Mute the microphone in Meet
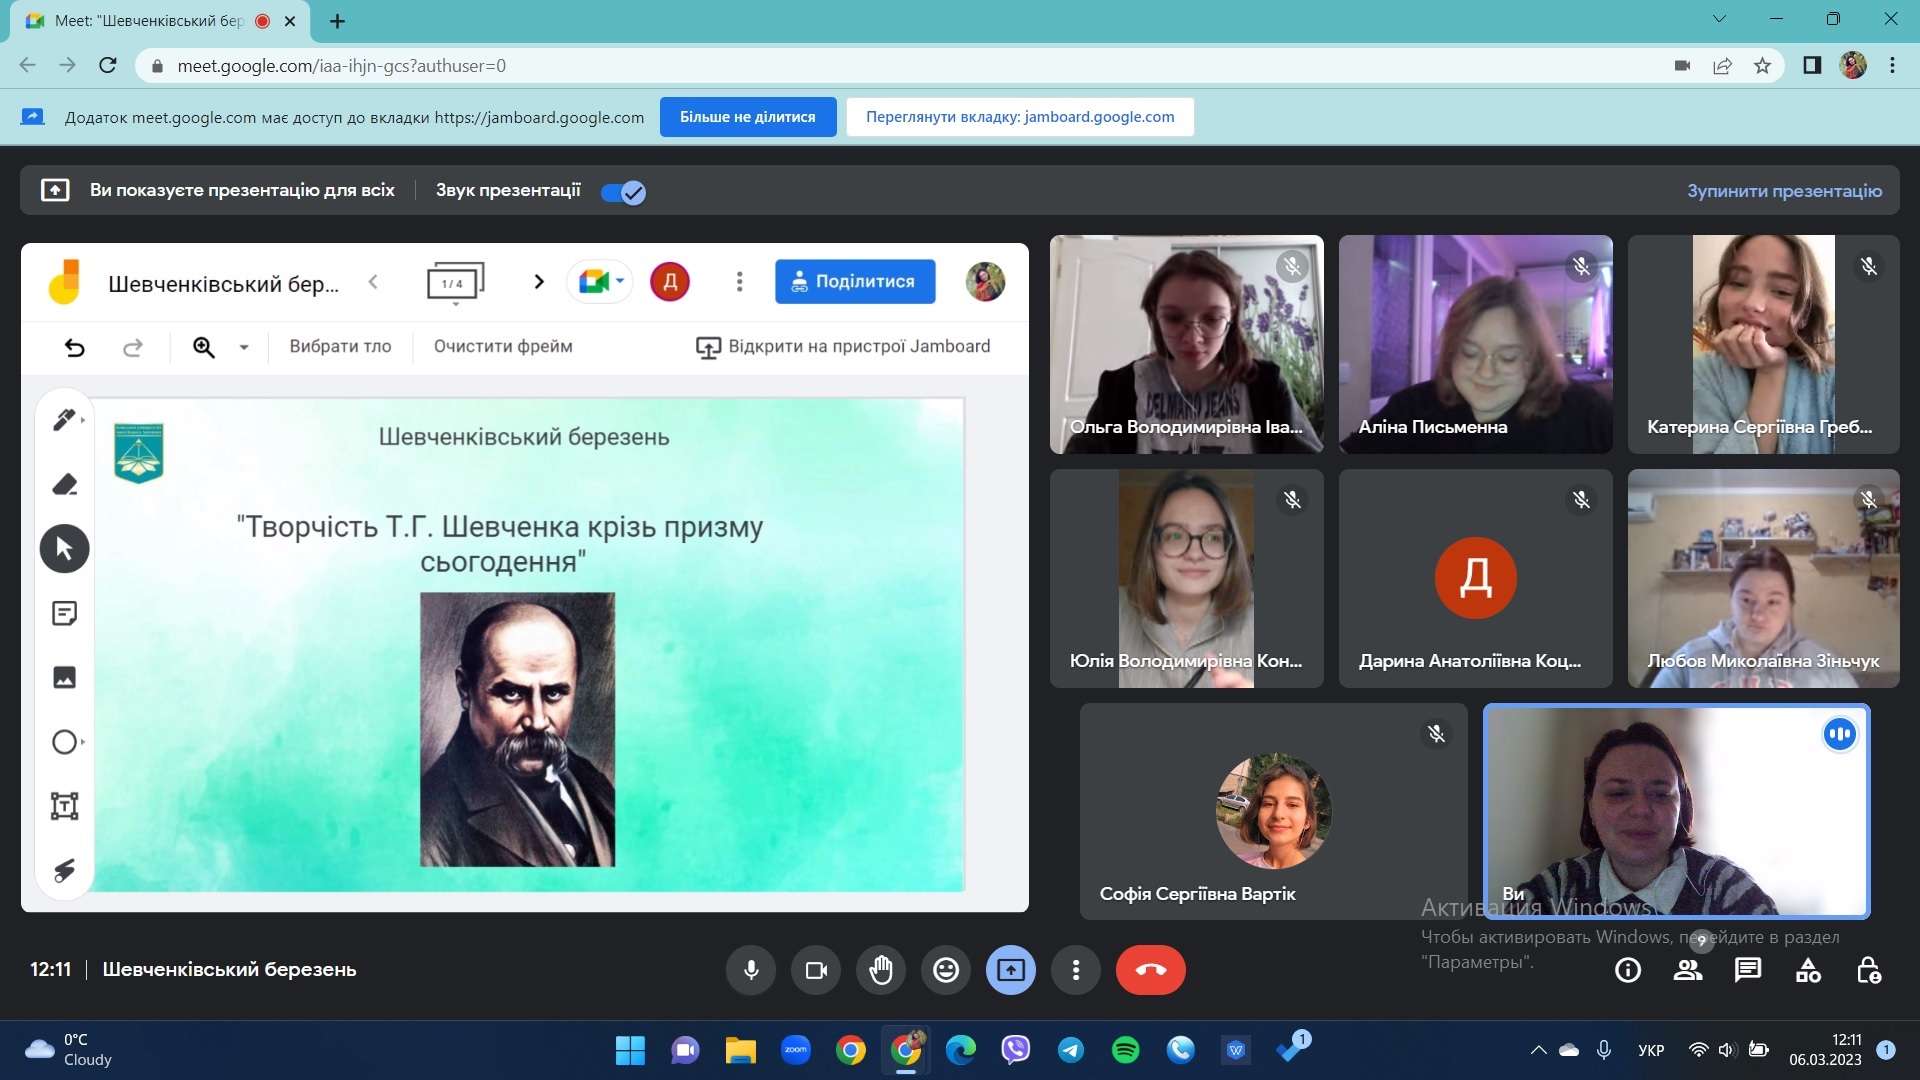Image resolution: width=1920 pixels, height=1080 pixels. [x=751, y=970]
